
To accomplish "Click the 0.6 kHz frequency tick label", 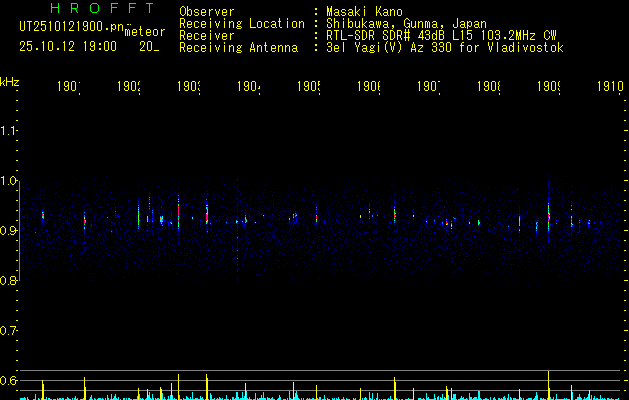I will click(x=9, y=380).
